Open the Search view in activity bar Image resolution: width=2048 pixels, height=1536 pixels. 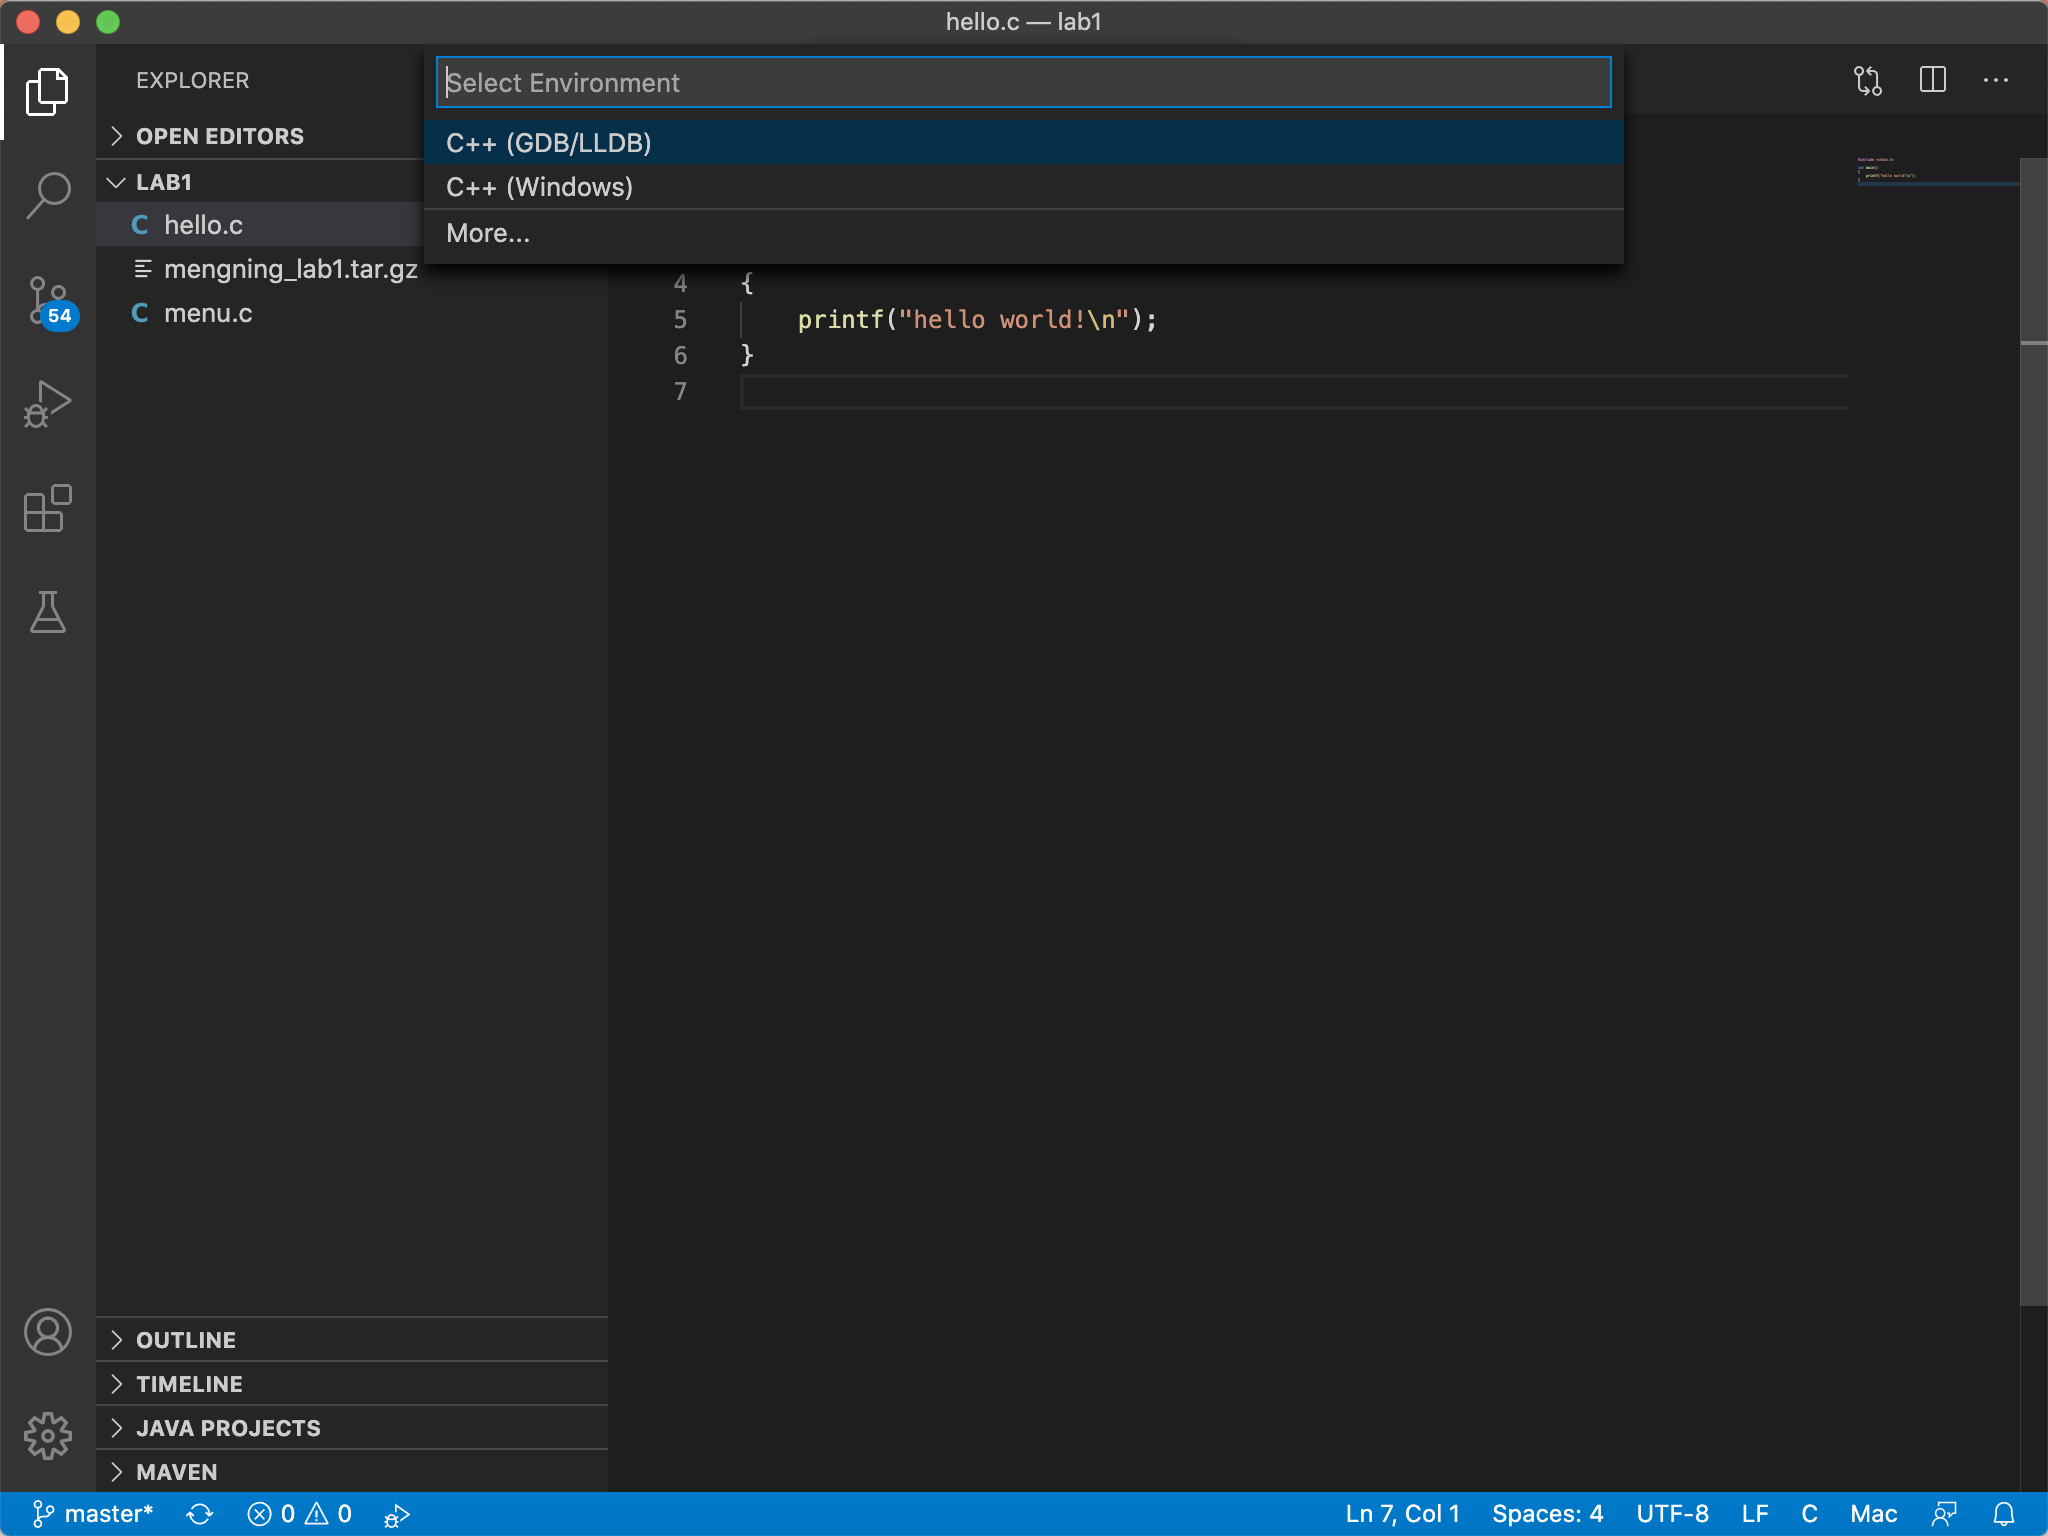[48, 194]
